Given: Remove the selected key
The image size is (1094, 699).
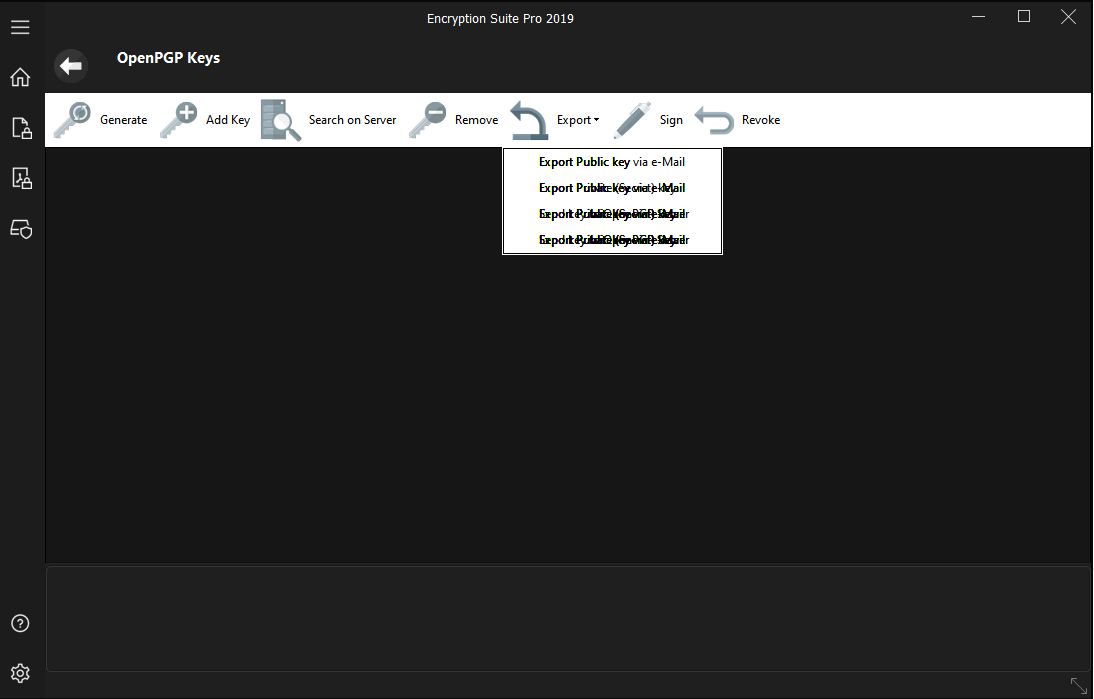Looking at the screenshot, I should pyautogui.click(x=454, y=120).
